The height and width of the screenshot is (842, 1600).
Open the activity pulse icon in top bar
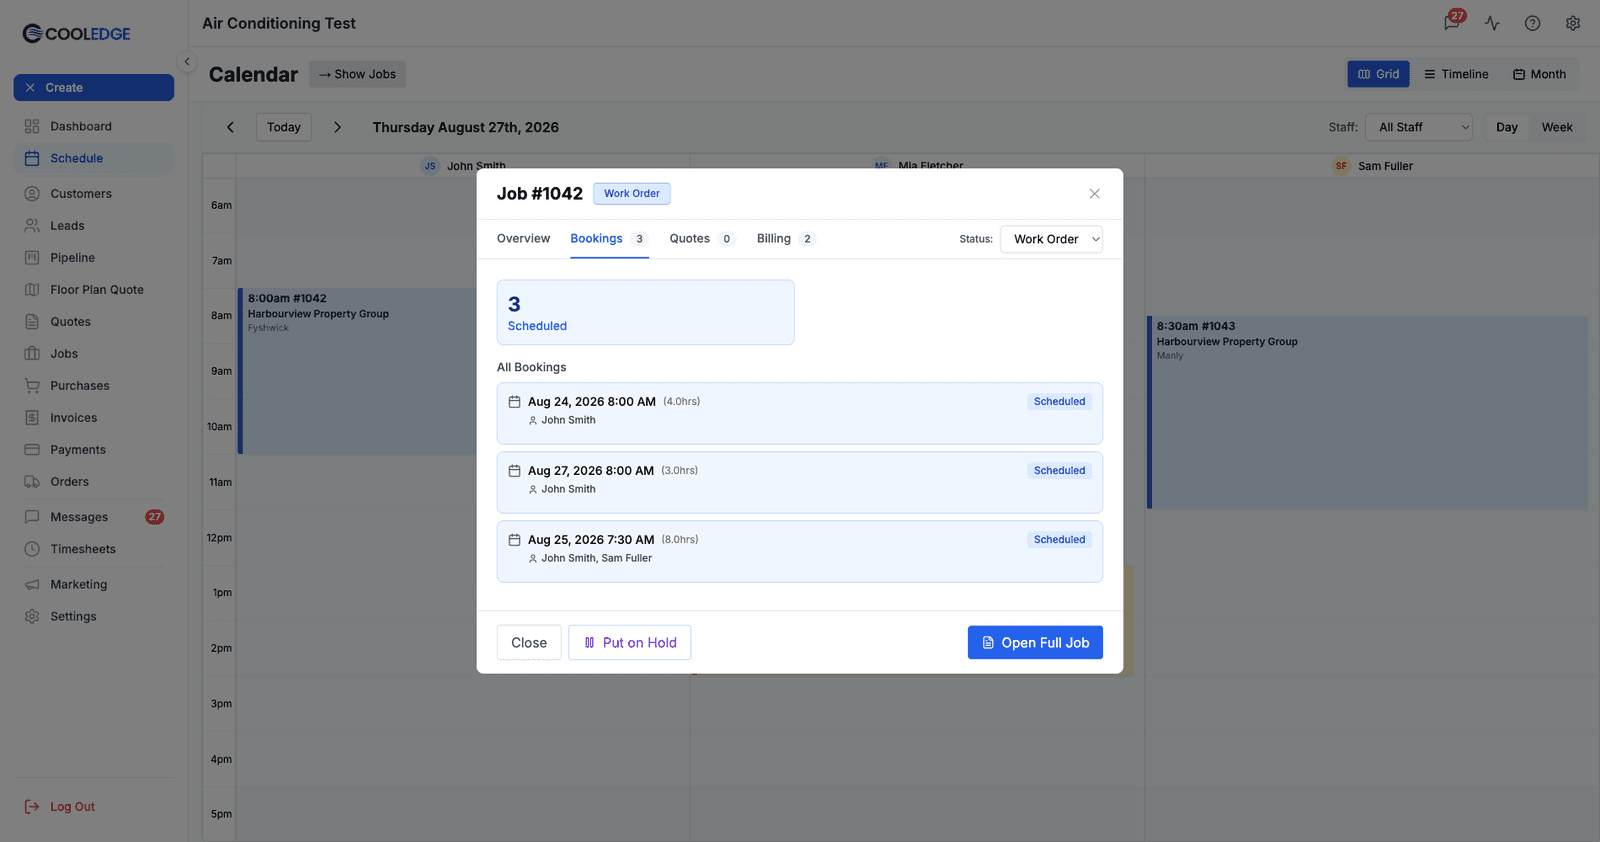click(x=1492, y=23)
